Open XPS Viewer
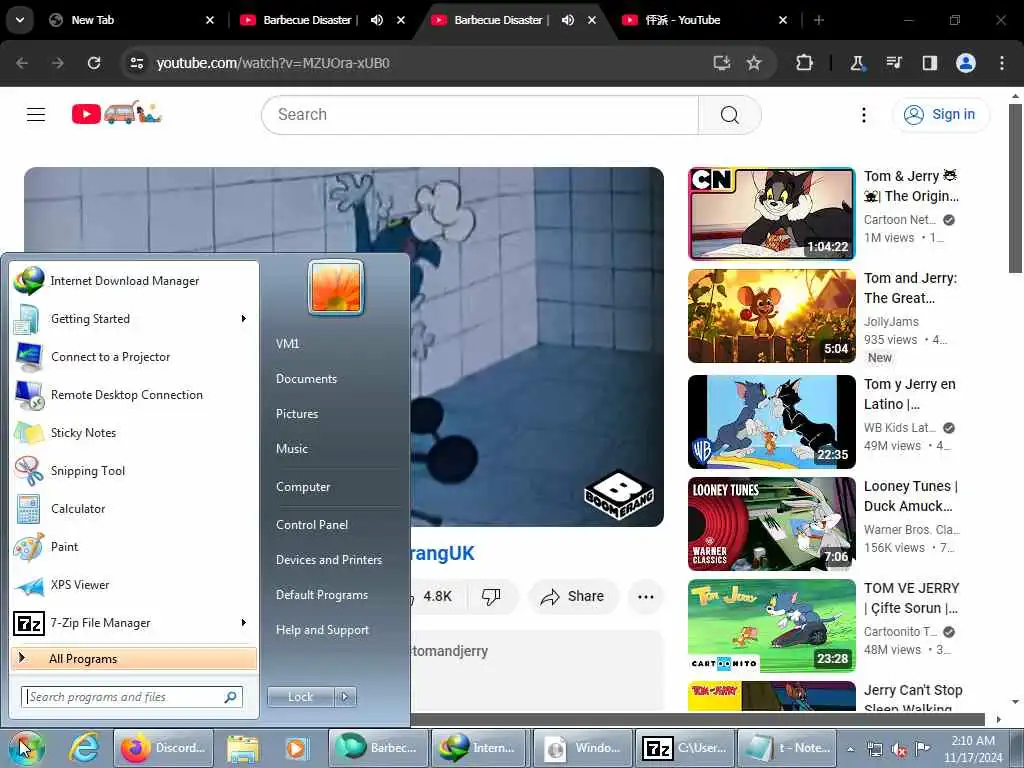The width and height of the screenshot is (1024, 768). point(134,584)
